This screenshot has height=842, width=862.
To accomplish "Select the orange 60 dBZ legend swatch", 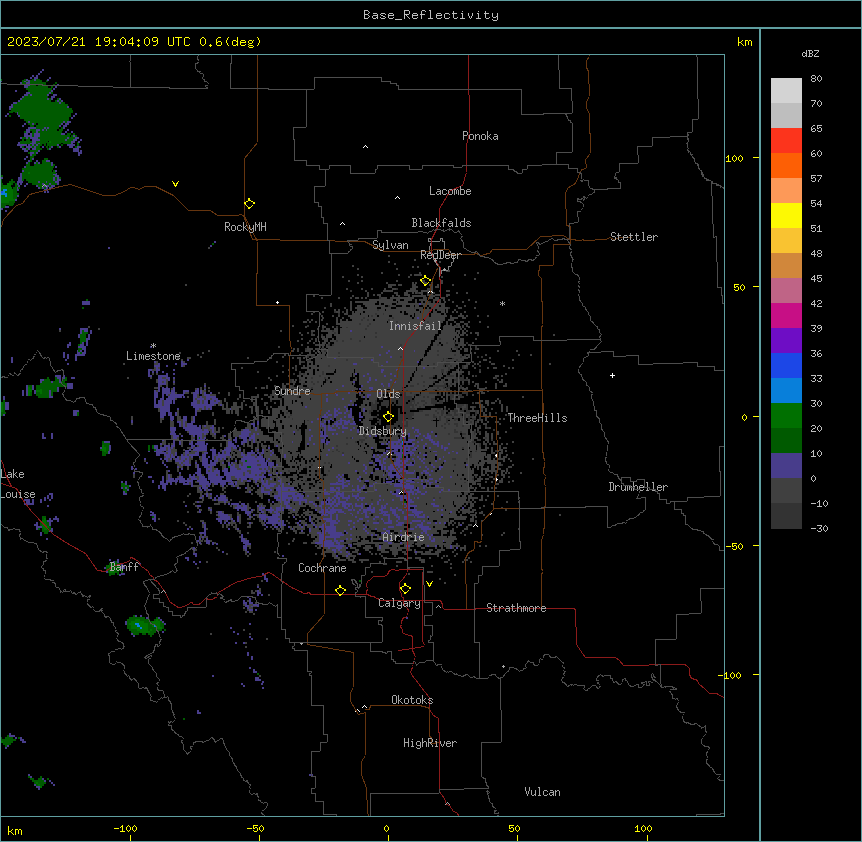I will [x=786, y=165].
